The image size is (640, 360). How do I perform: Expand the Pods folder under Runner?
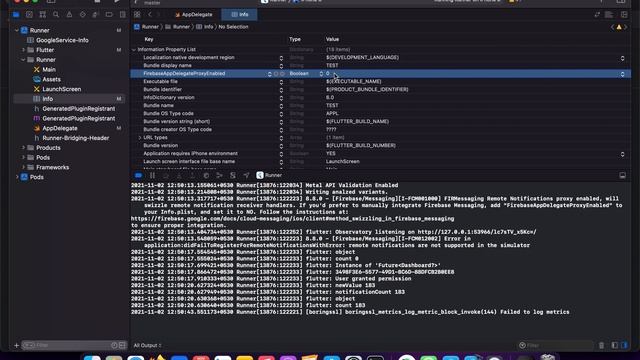pyautogui.click(x=23, y=158)
